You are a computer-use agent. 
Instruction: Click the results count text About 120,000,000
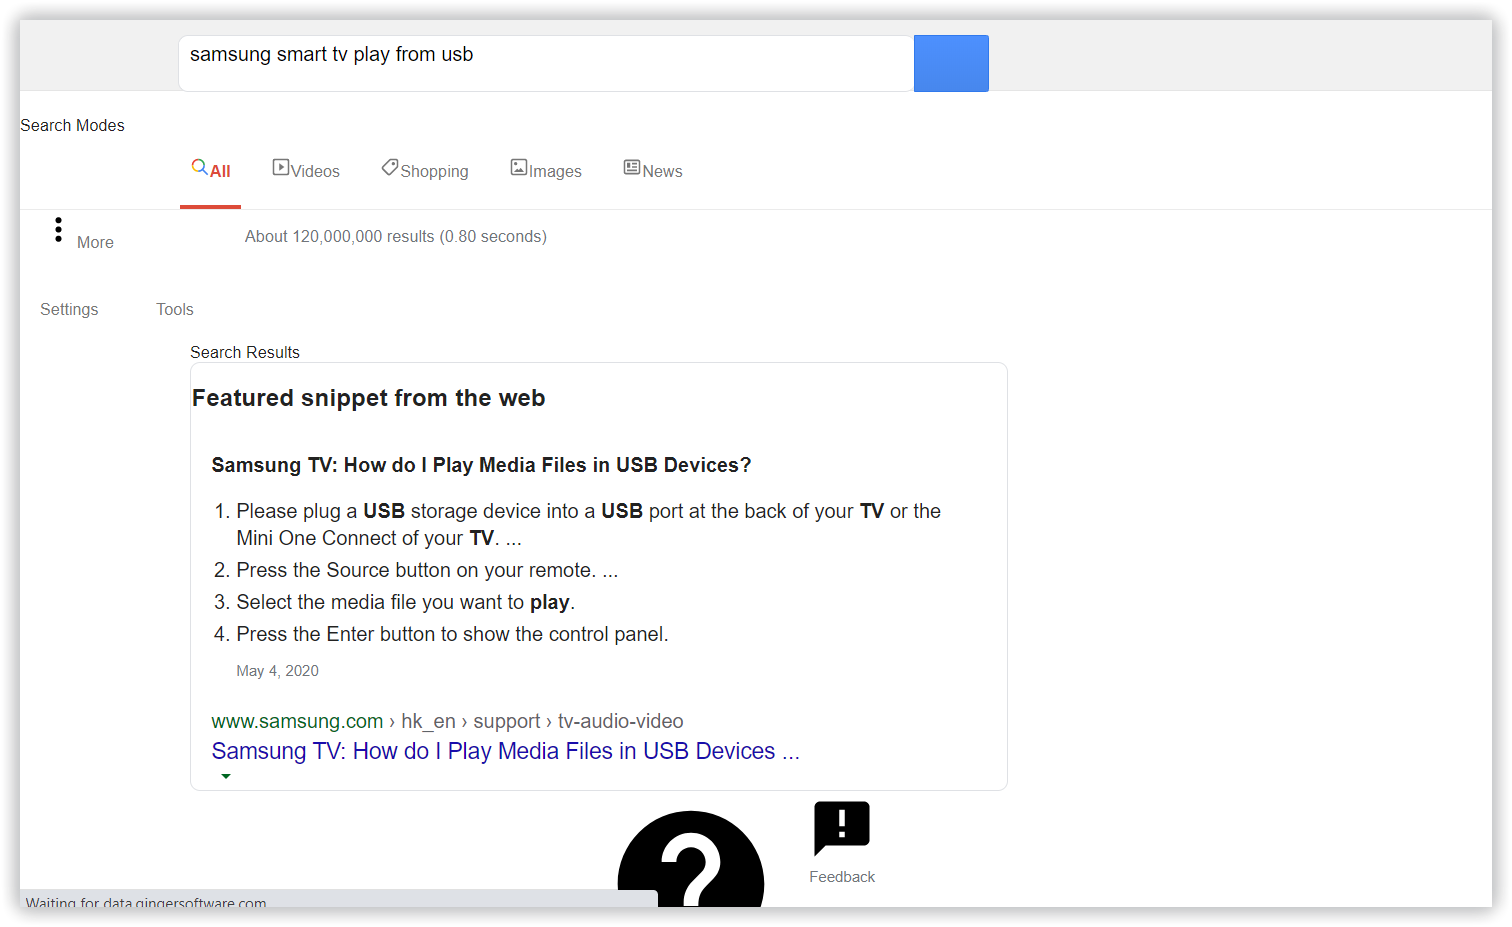pyautogui.click(x=396, y=236)
